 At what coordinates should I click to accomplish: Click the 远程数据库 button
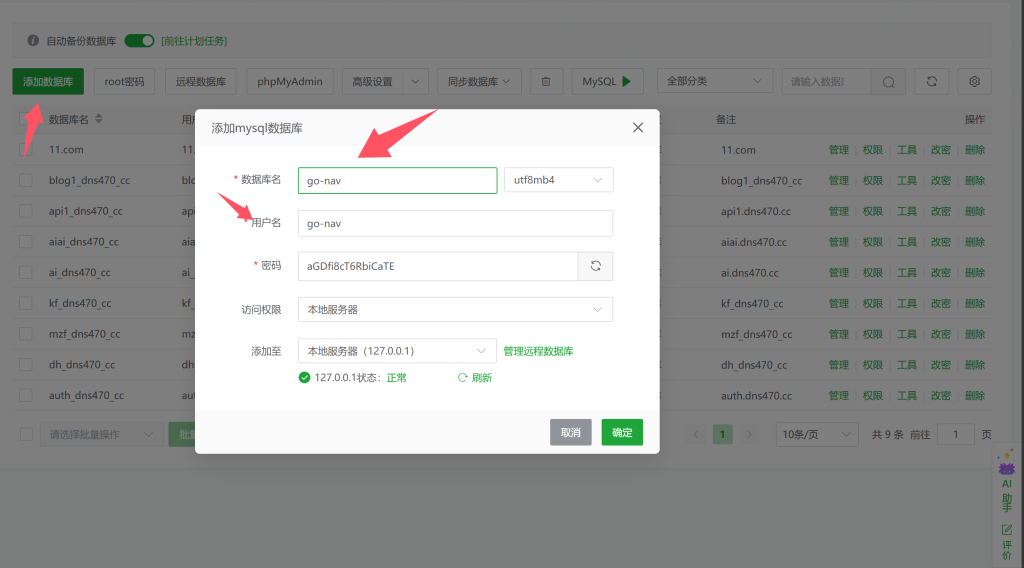tap(200, 82)
